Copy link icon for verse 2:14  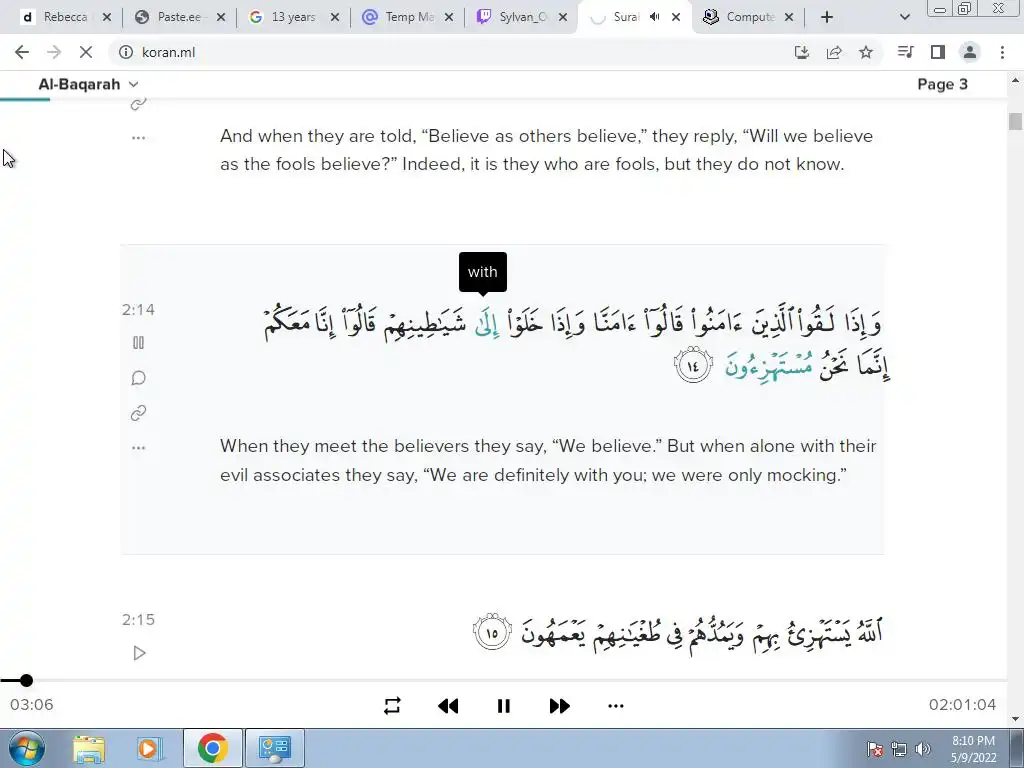pos(138,413)
